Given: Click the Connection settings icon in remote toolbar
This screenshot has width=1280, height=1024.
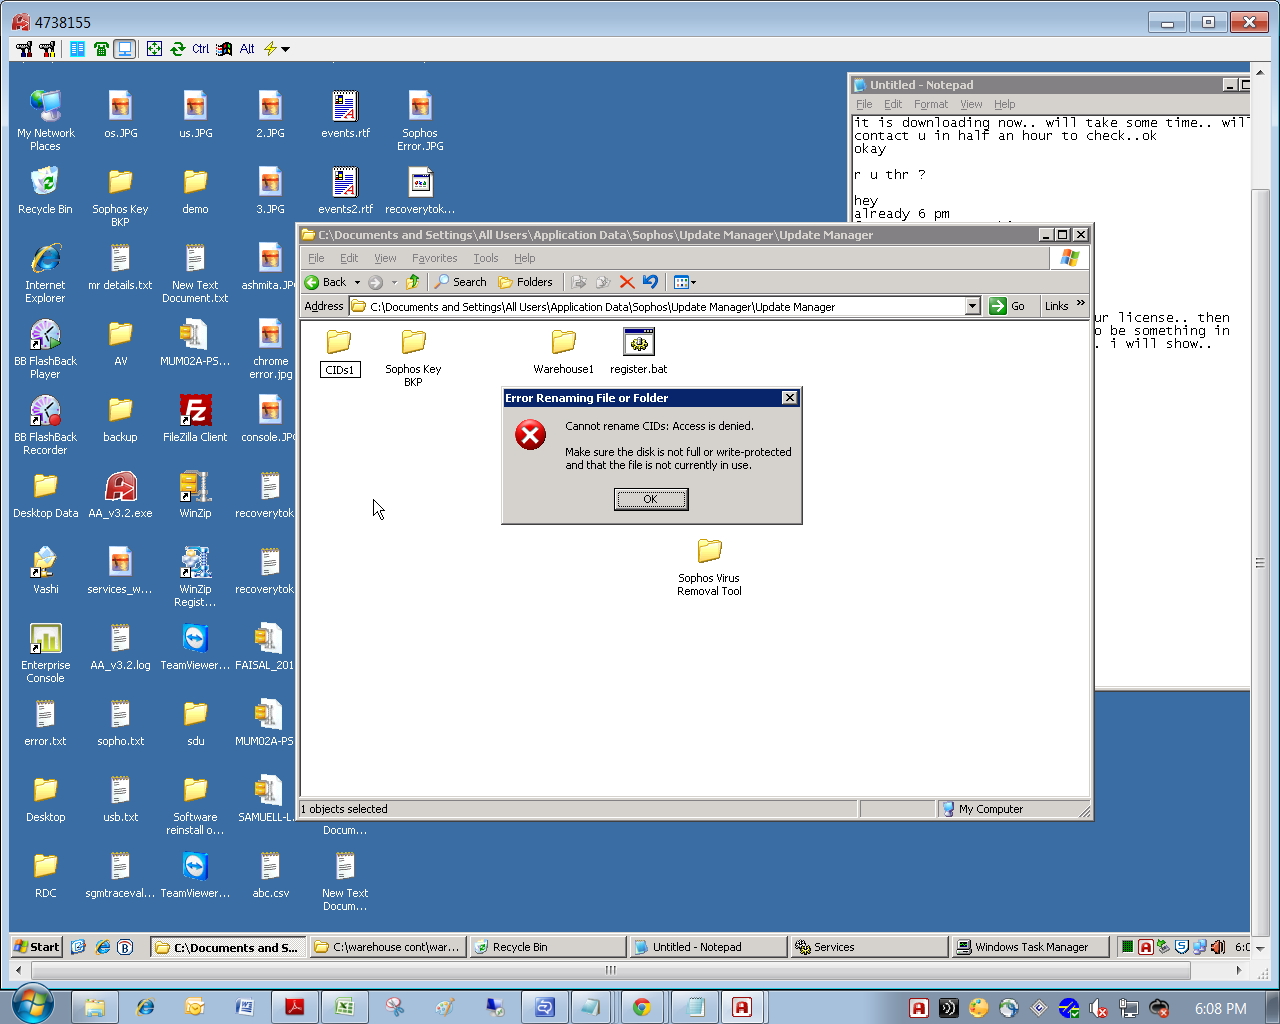Looking at the screenshot, I should pyautogui.click(x=24, y=48).
